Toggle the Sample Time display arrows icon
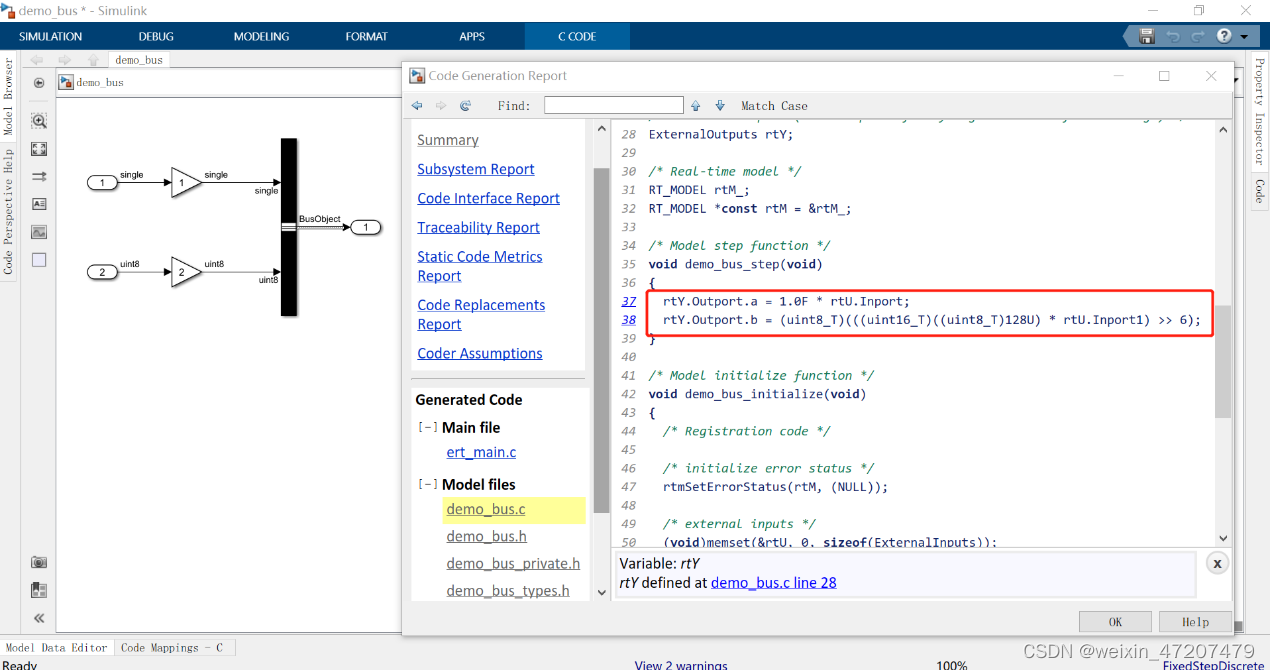The image size is (1270, 670). (x=39, y=177)
